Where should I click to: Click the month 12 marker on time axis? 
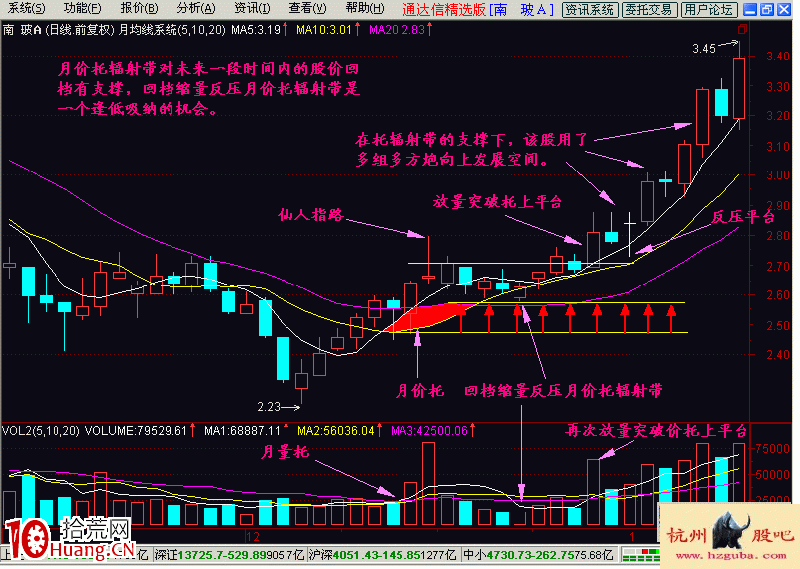(x=253, y=537)
